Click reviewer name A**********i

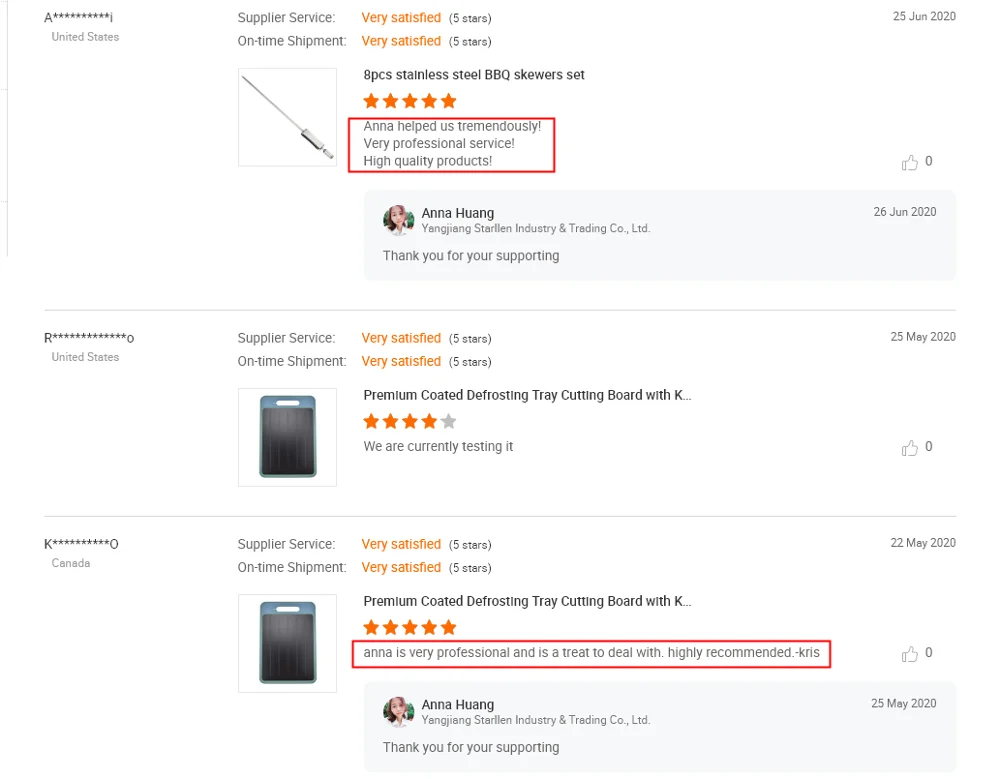tap(78, 18)
